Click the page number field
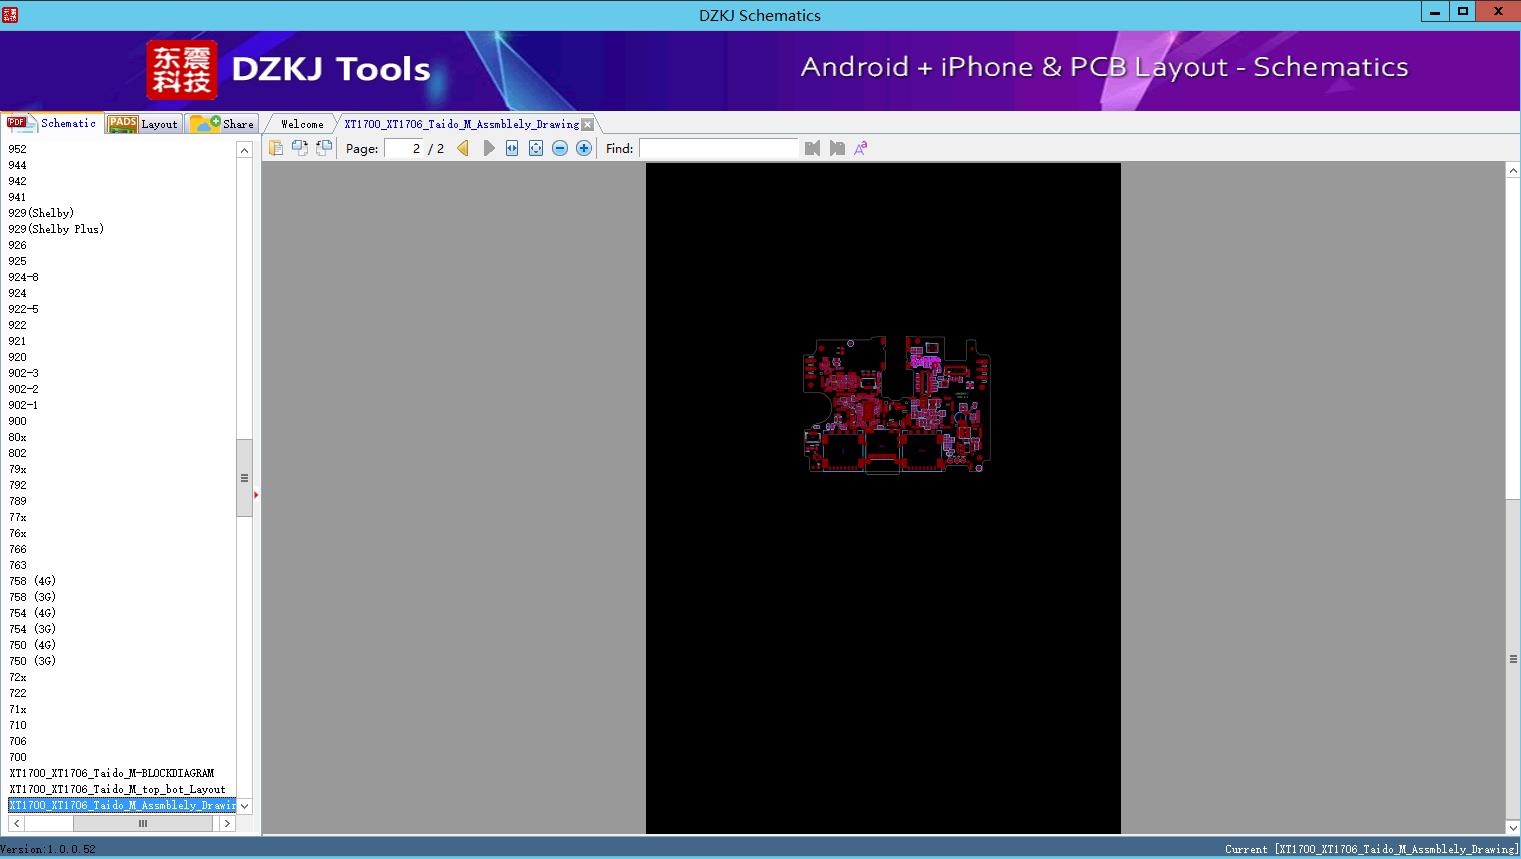Screen dimensions: 1521x859 click(x=404, y=148)
